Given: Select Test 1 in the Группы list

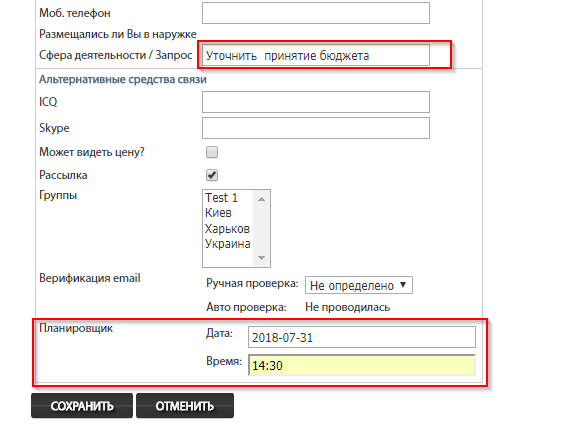Looking at the screenshot, I should click(x=221, y=198).
